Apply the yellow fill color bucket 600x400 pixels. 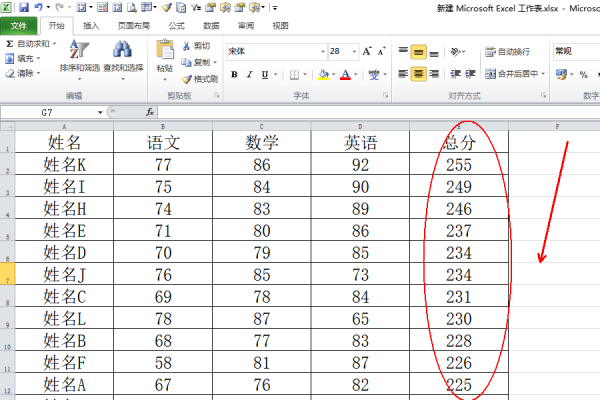point(323,75)
